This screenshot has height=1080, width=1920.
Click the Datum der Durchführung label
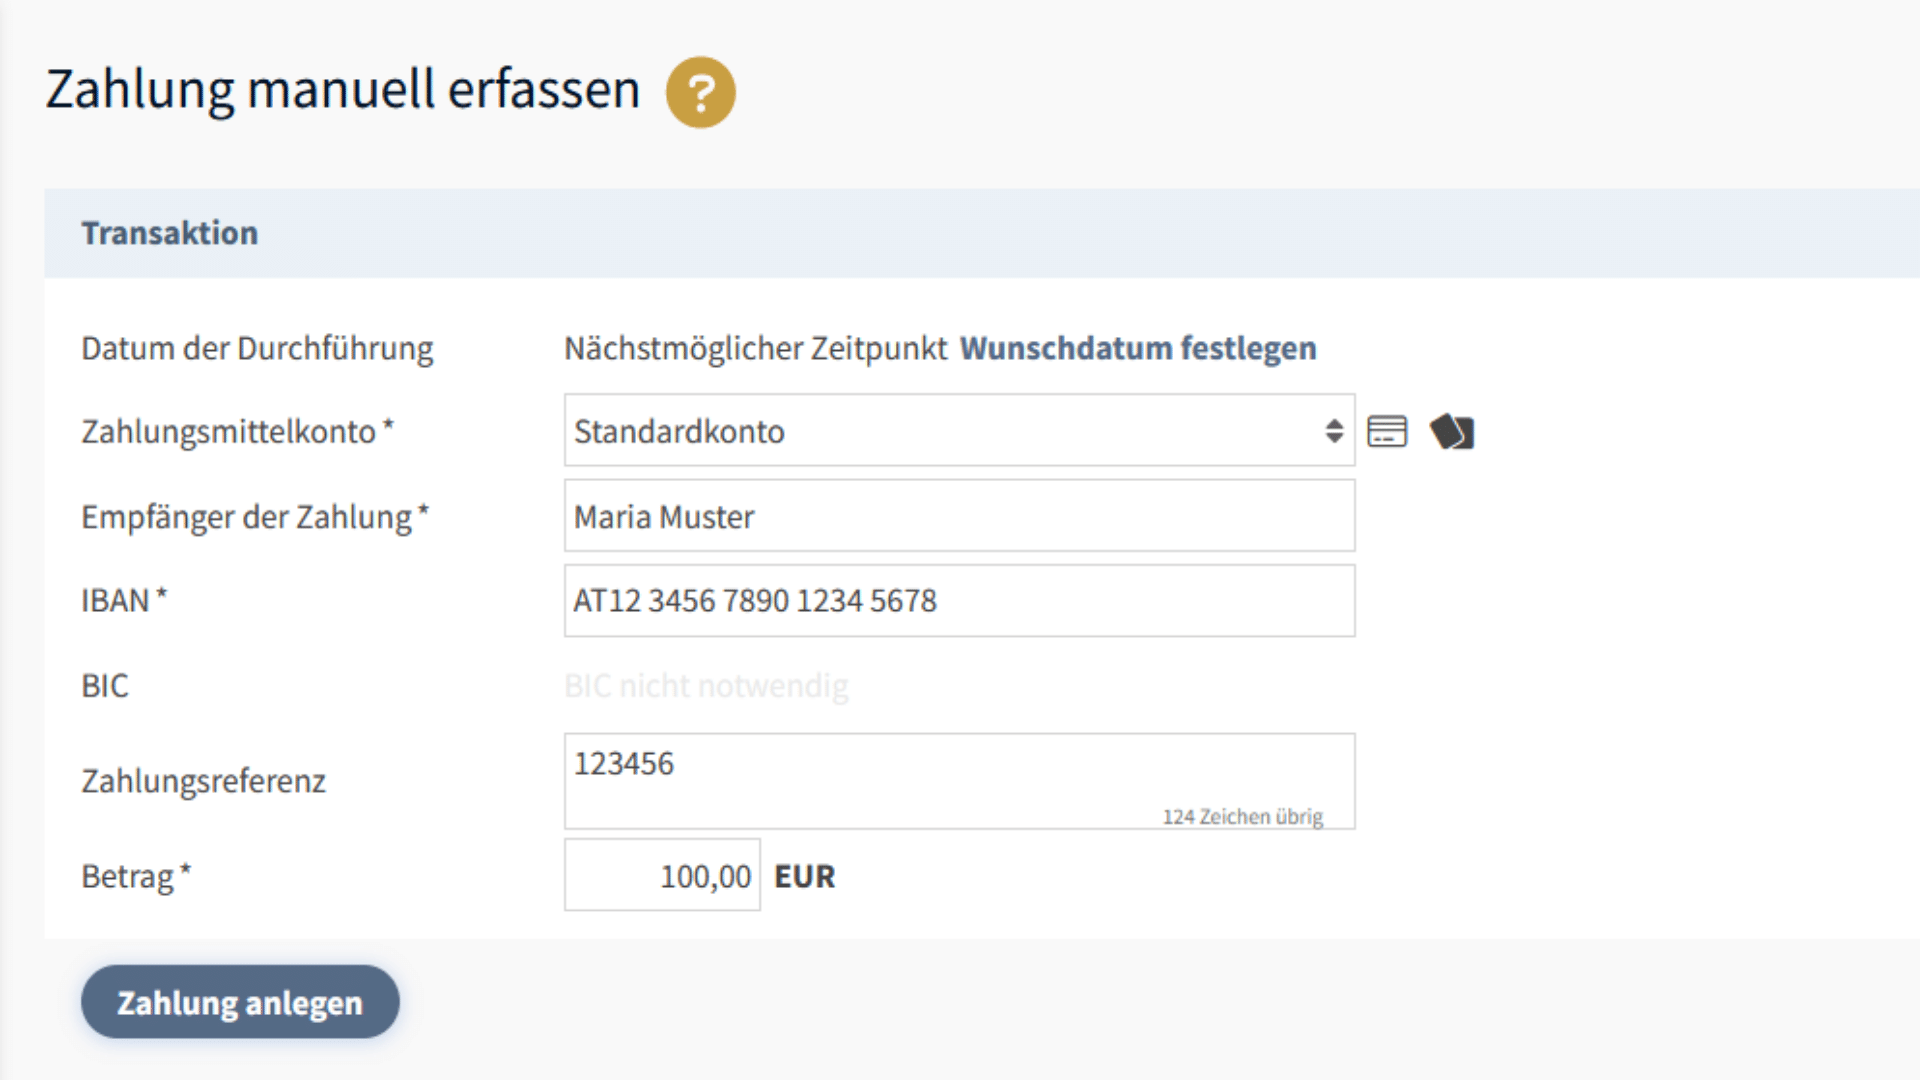click(257, 348)
